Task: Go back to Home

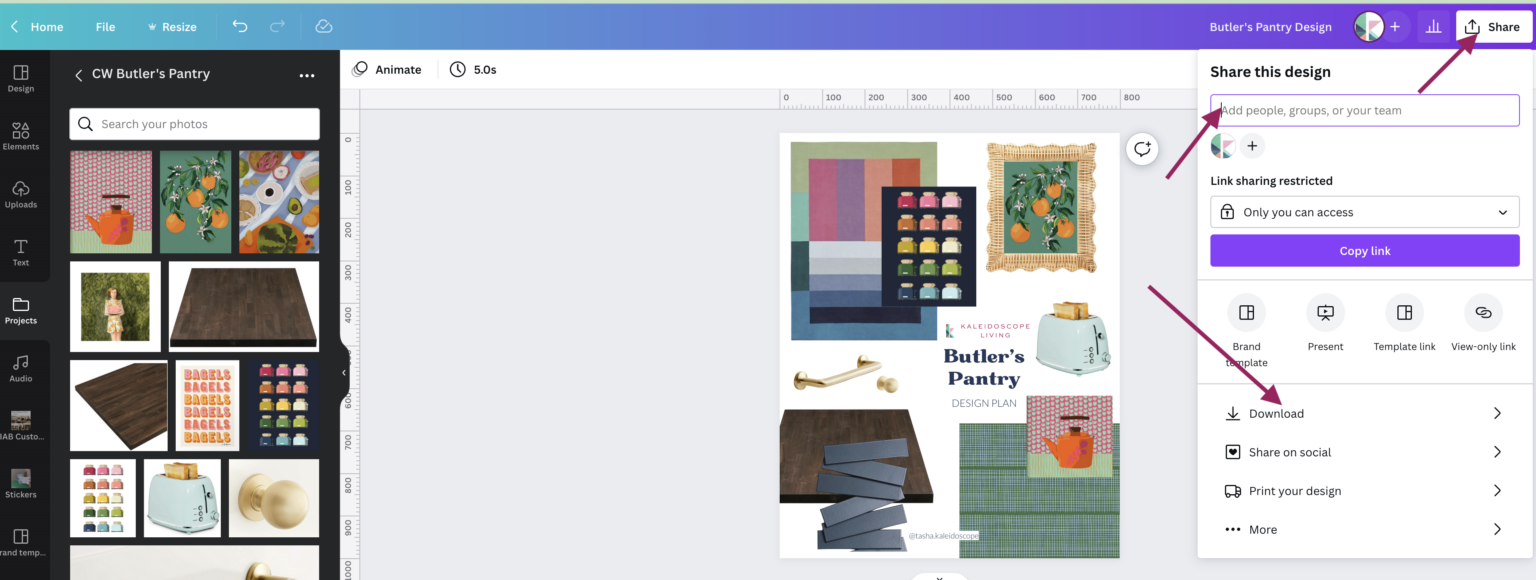Action: coord(37,27)
